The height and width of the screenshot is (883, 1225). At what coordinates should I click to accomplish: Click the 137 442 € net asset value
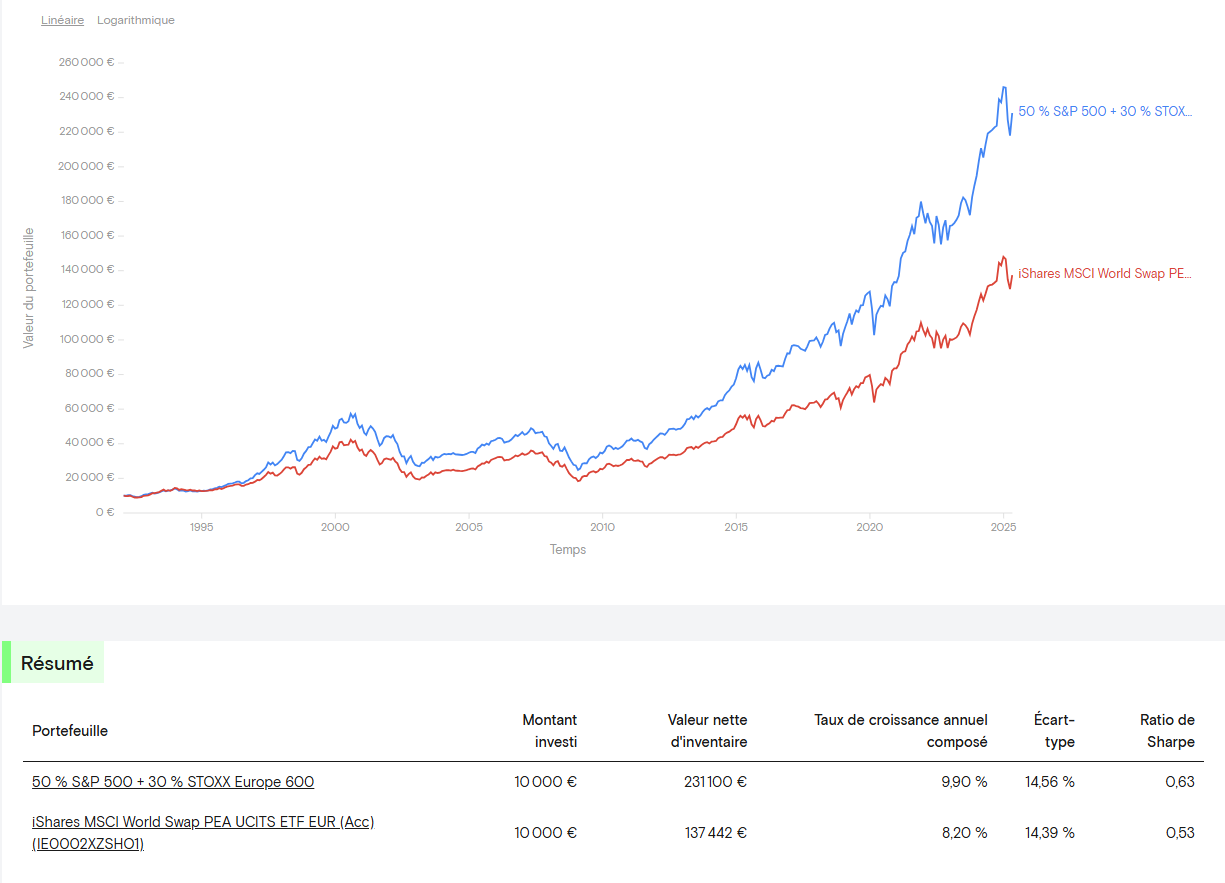712,833
